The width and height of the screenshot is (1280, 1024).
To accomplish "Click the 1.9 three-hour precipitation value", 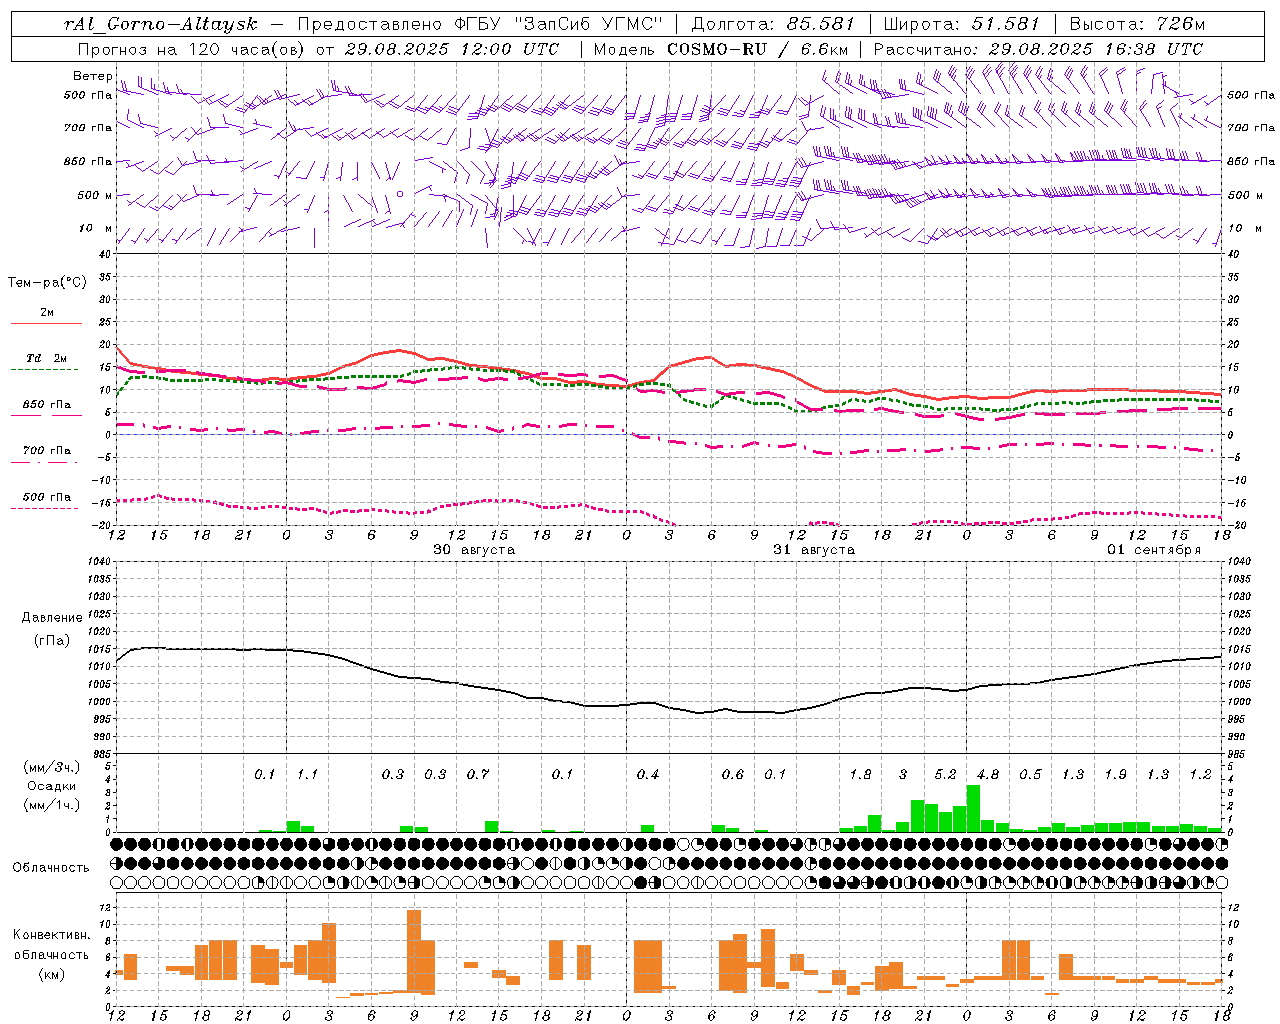I will click(x=1115, y=775).
